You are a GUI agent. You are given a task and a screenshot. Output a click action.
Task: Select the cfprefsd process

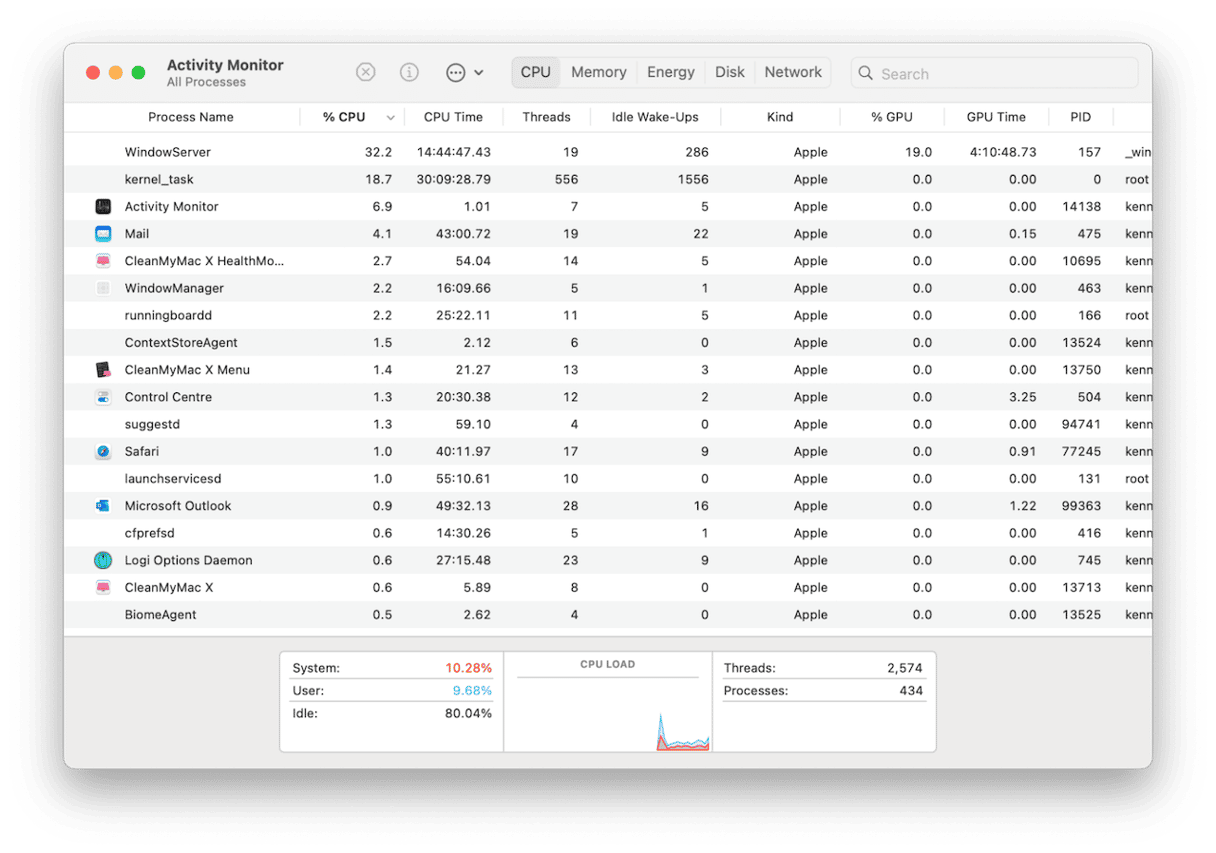coord(608,533)
